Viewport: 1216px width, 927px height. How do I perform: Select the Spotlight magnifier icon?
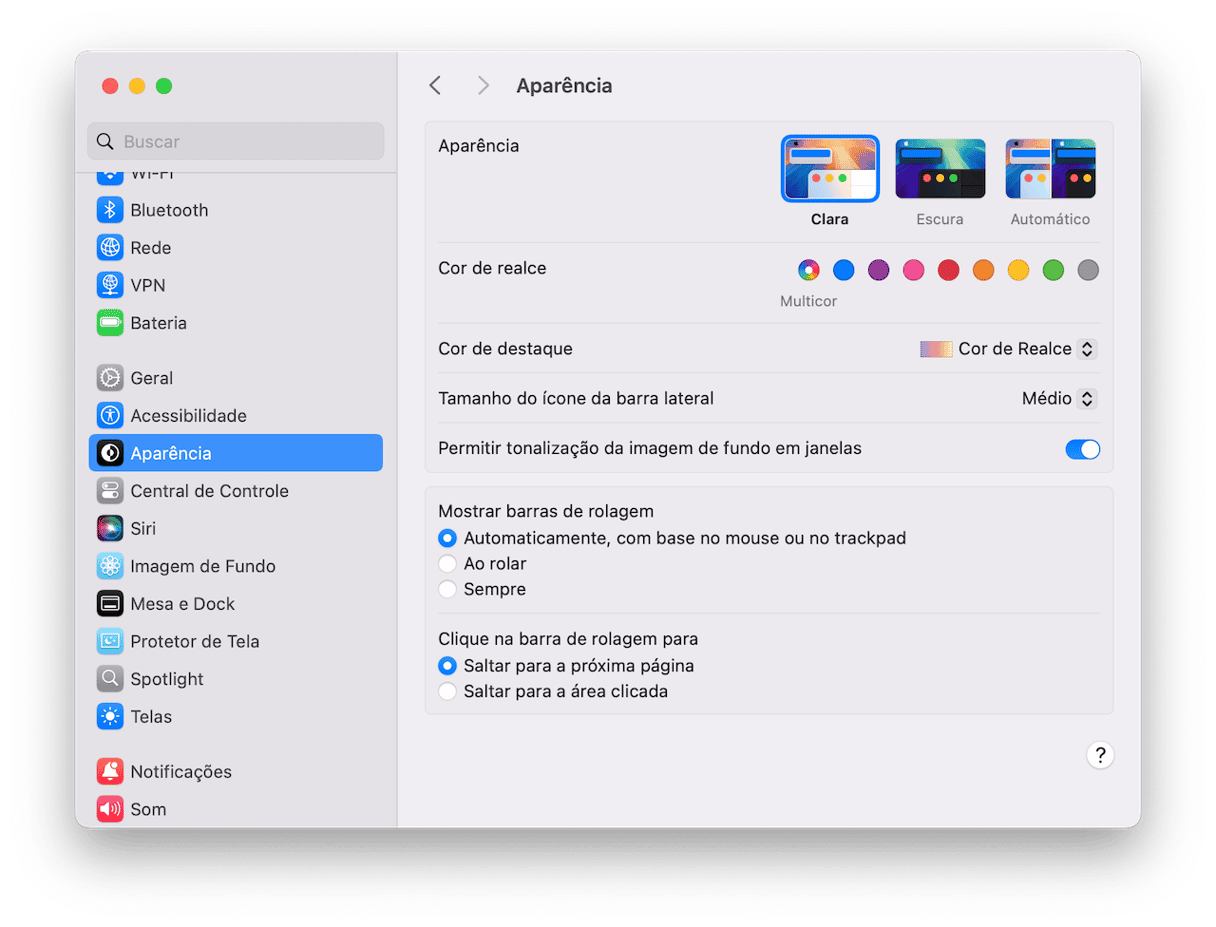coord(110,679)
